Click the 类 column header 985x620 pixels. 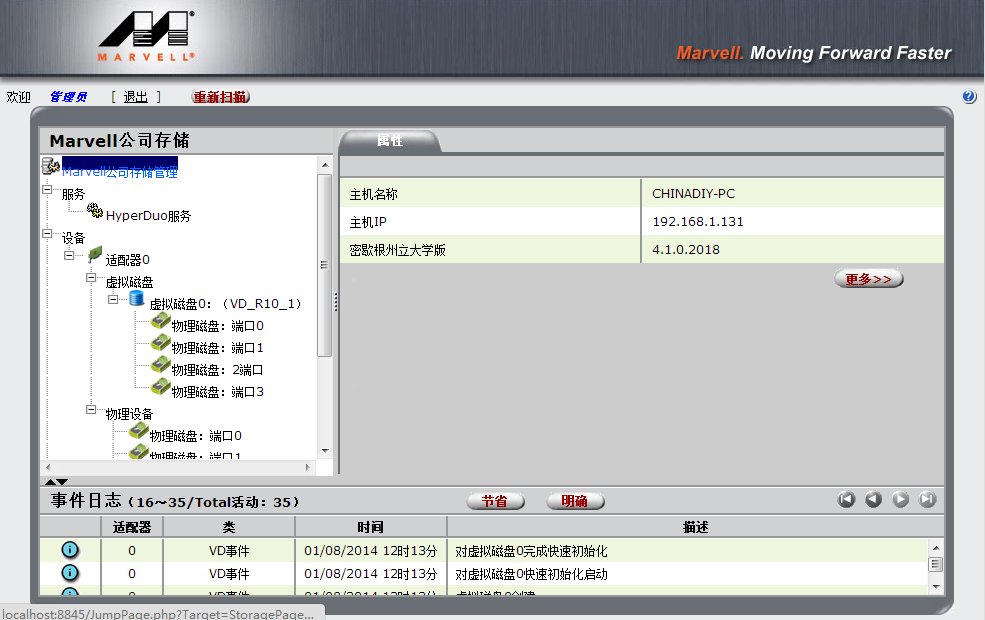click(x=229, y=527)
